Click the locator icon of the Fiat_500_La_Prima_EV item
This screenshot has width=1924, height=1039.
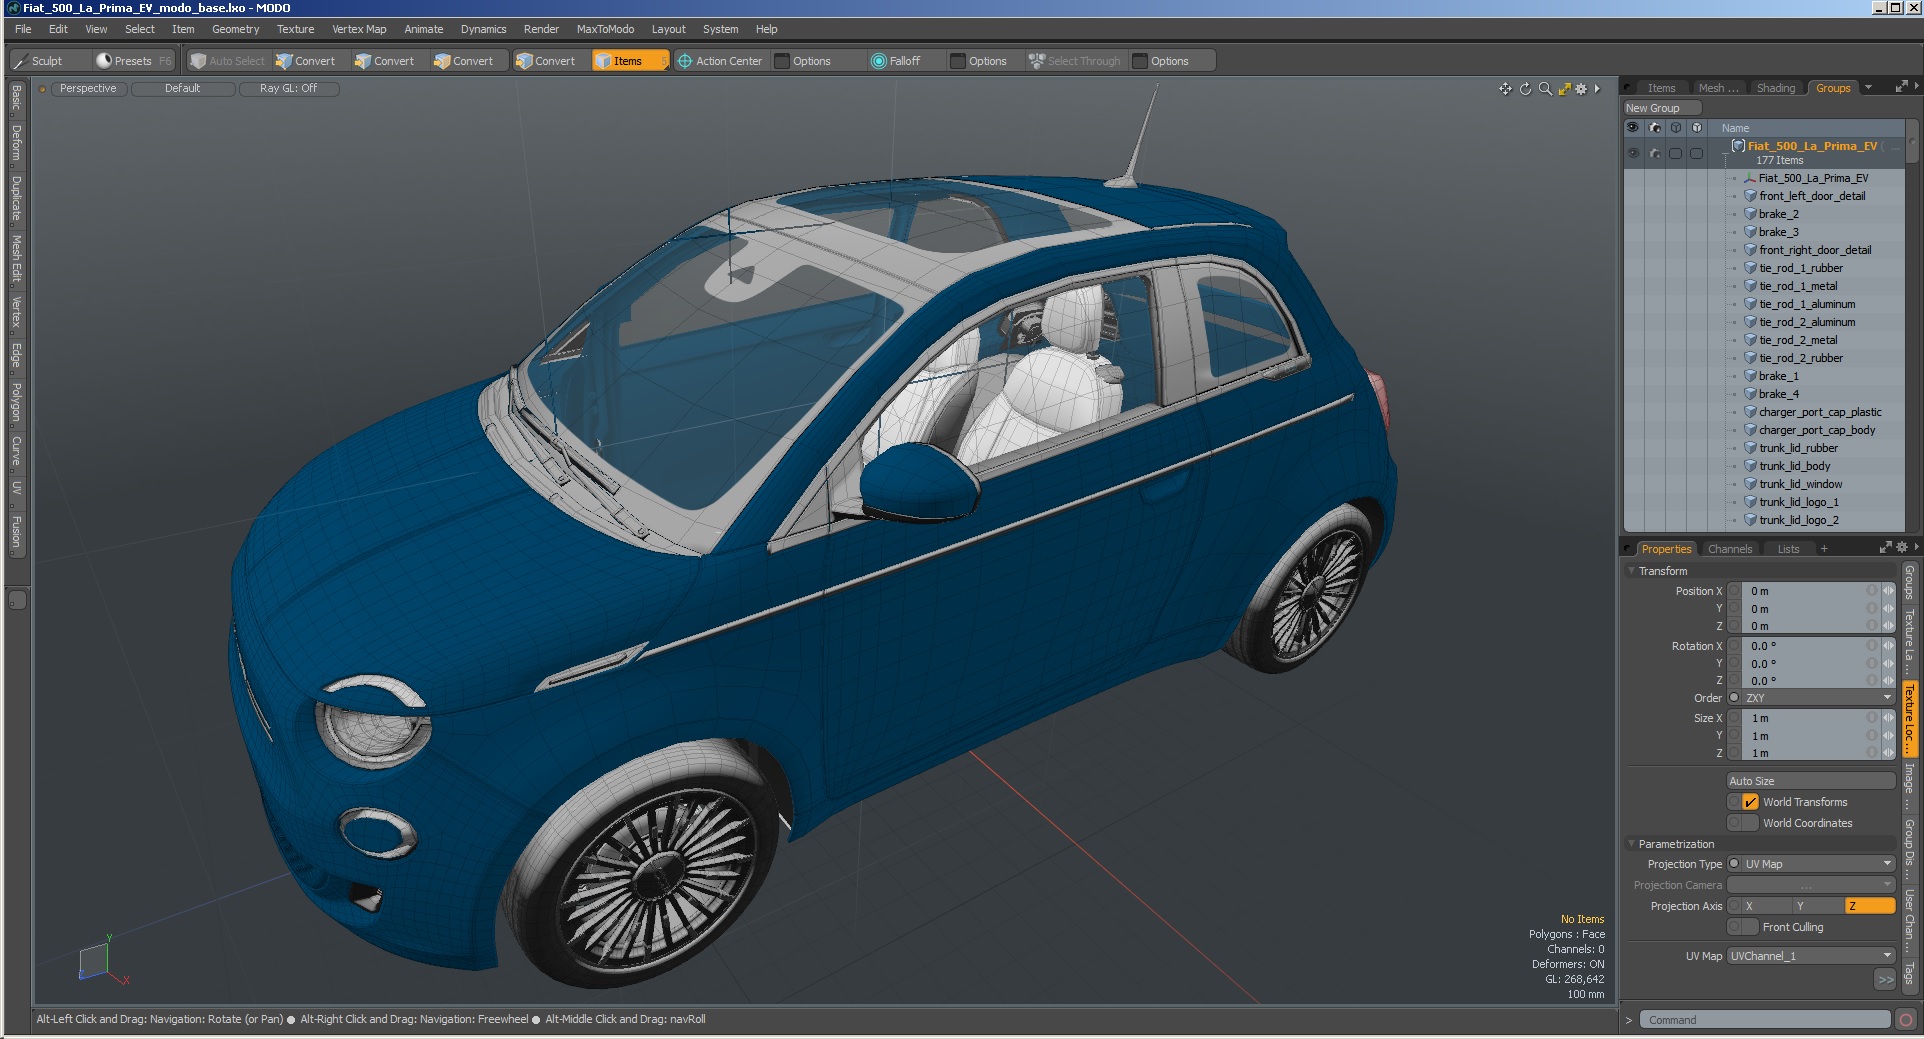pos(1750,179)
